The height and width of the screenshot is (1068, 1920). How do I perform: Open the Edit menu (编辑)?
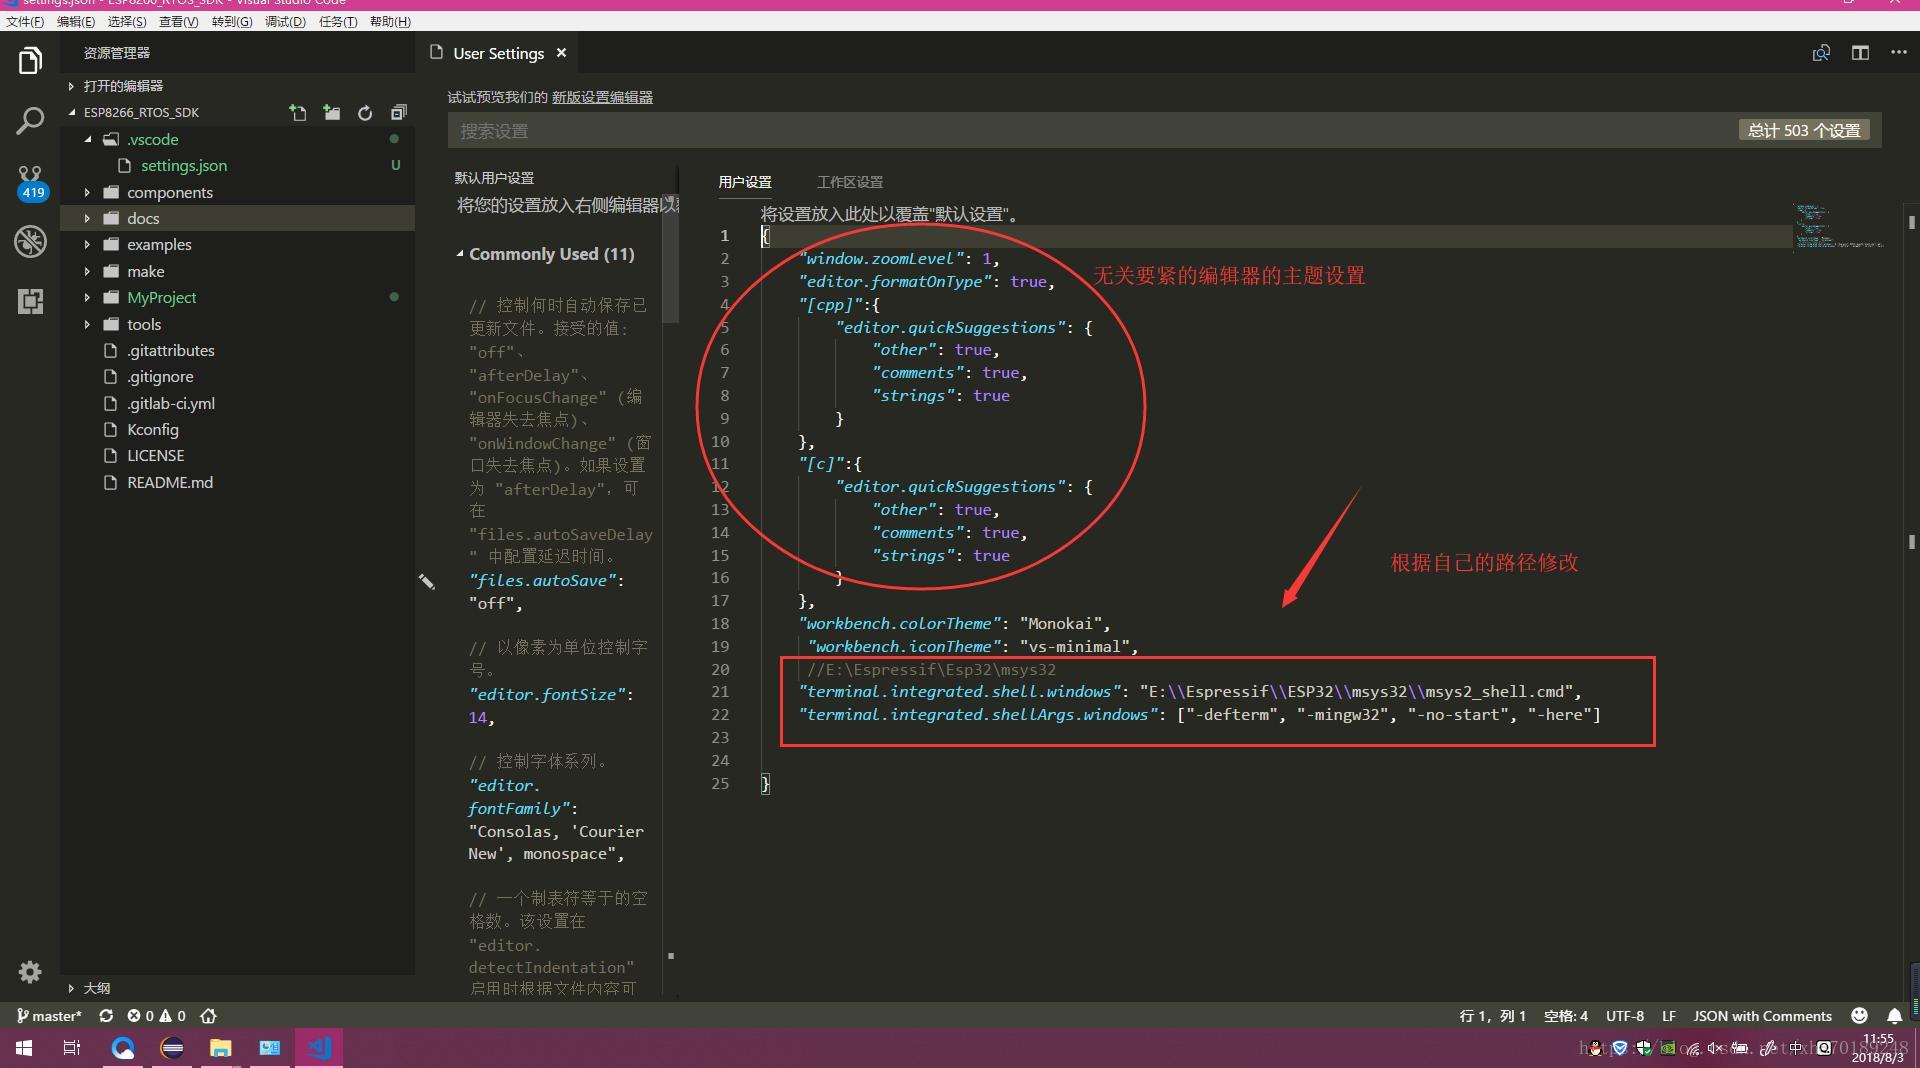pyautogui.click(x=76, y=21)
